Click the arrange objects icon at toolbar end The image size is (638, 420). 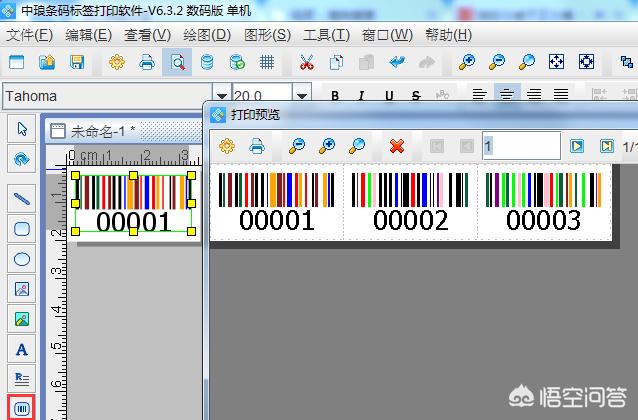(627, 62)
